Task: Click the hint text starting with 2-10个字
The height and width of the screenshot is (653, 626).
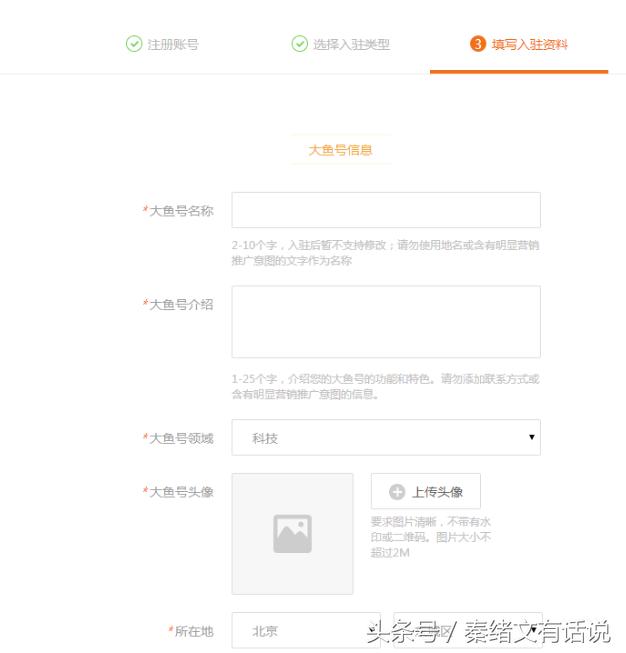Action: pos(386,253)
